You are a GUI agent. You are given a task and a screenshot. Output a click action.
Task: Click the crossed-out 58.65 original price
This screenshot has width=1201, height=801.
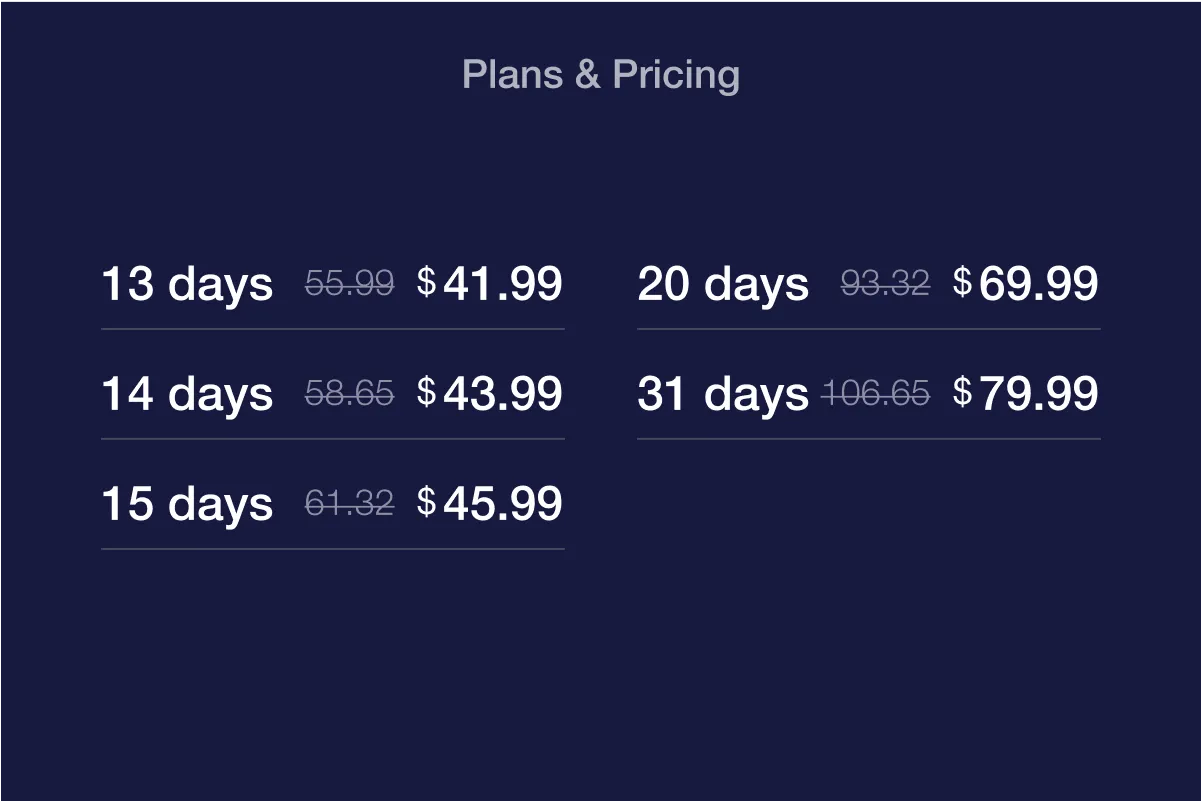tap(349, 394)
